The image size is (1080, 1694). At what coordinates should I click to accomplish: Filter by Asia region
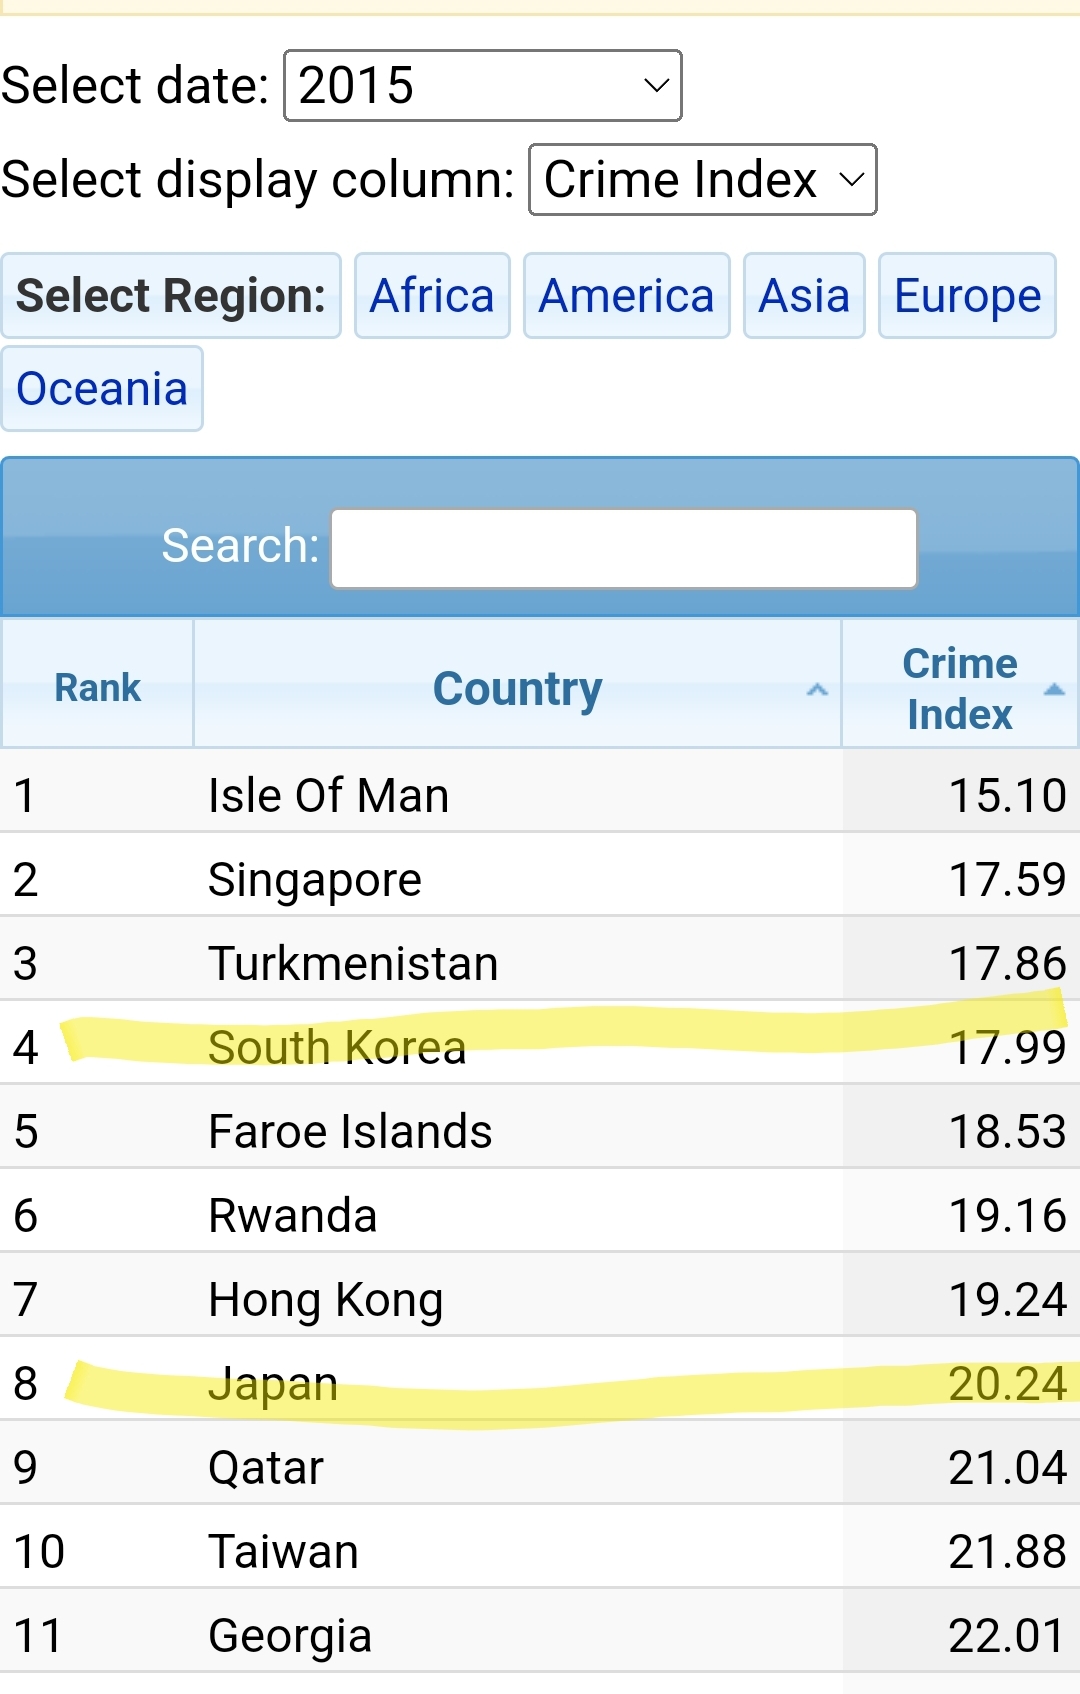click(804, 296)
